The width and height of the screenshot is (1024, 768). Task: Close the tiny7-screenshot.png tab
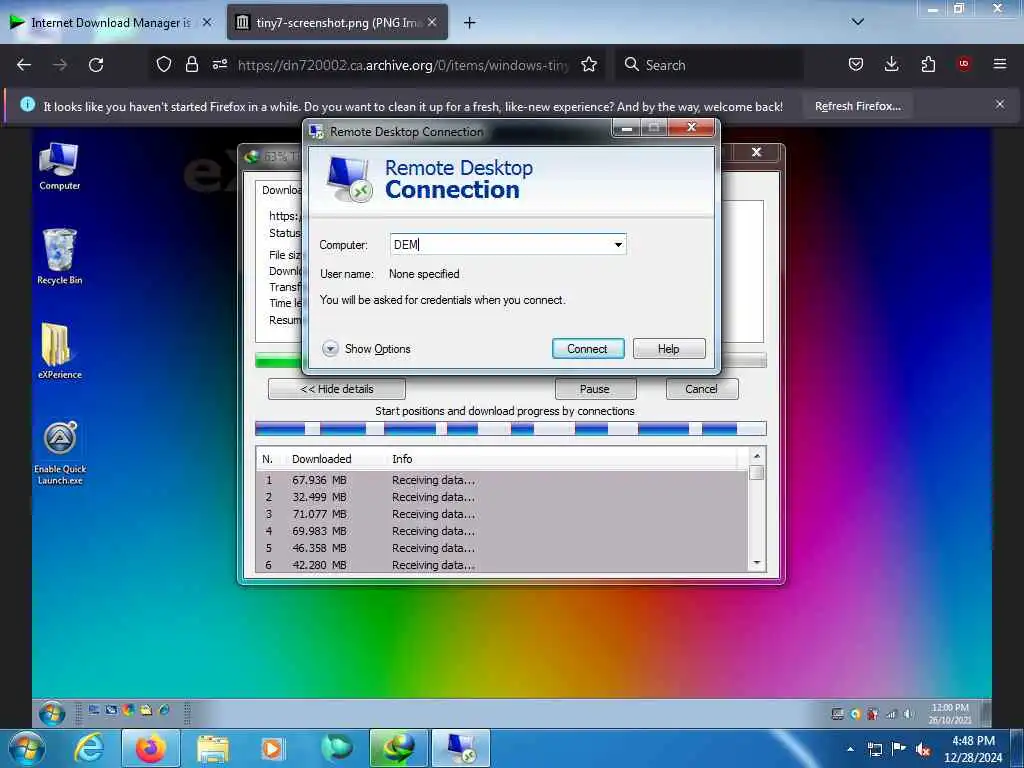click(432, 22)
